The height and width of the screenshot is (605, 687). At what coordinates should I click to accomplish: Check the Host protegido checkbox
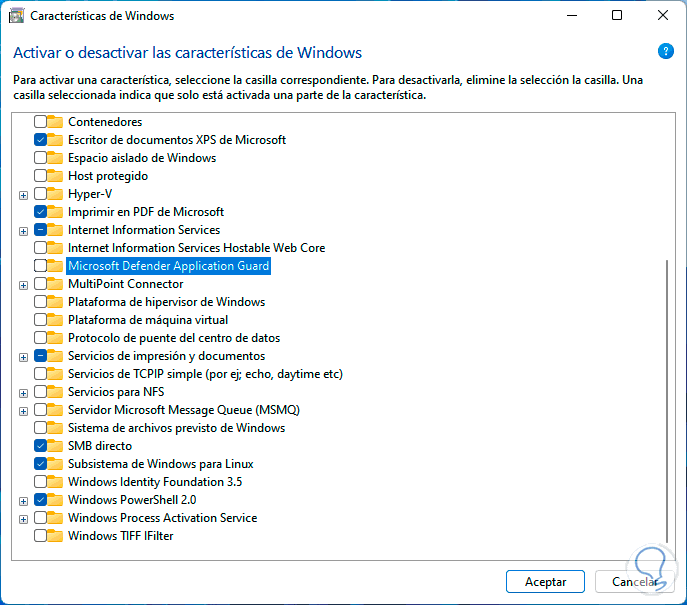click(x=40, y=176)
